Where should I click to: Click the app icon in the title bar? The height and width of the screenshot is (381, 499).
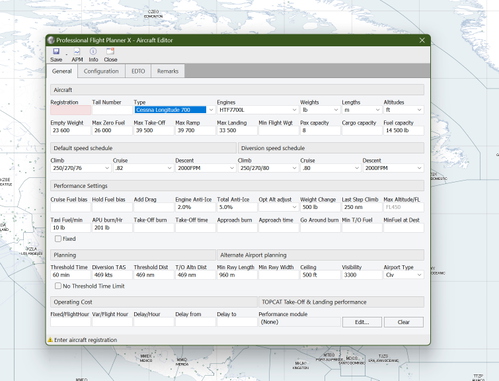51,40
